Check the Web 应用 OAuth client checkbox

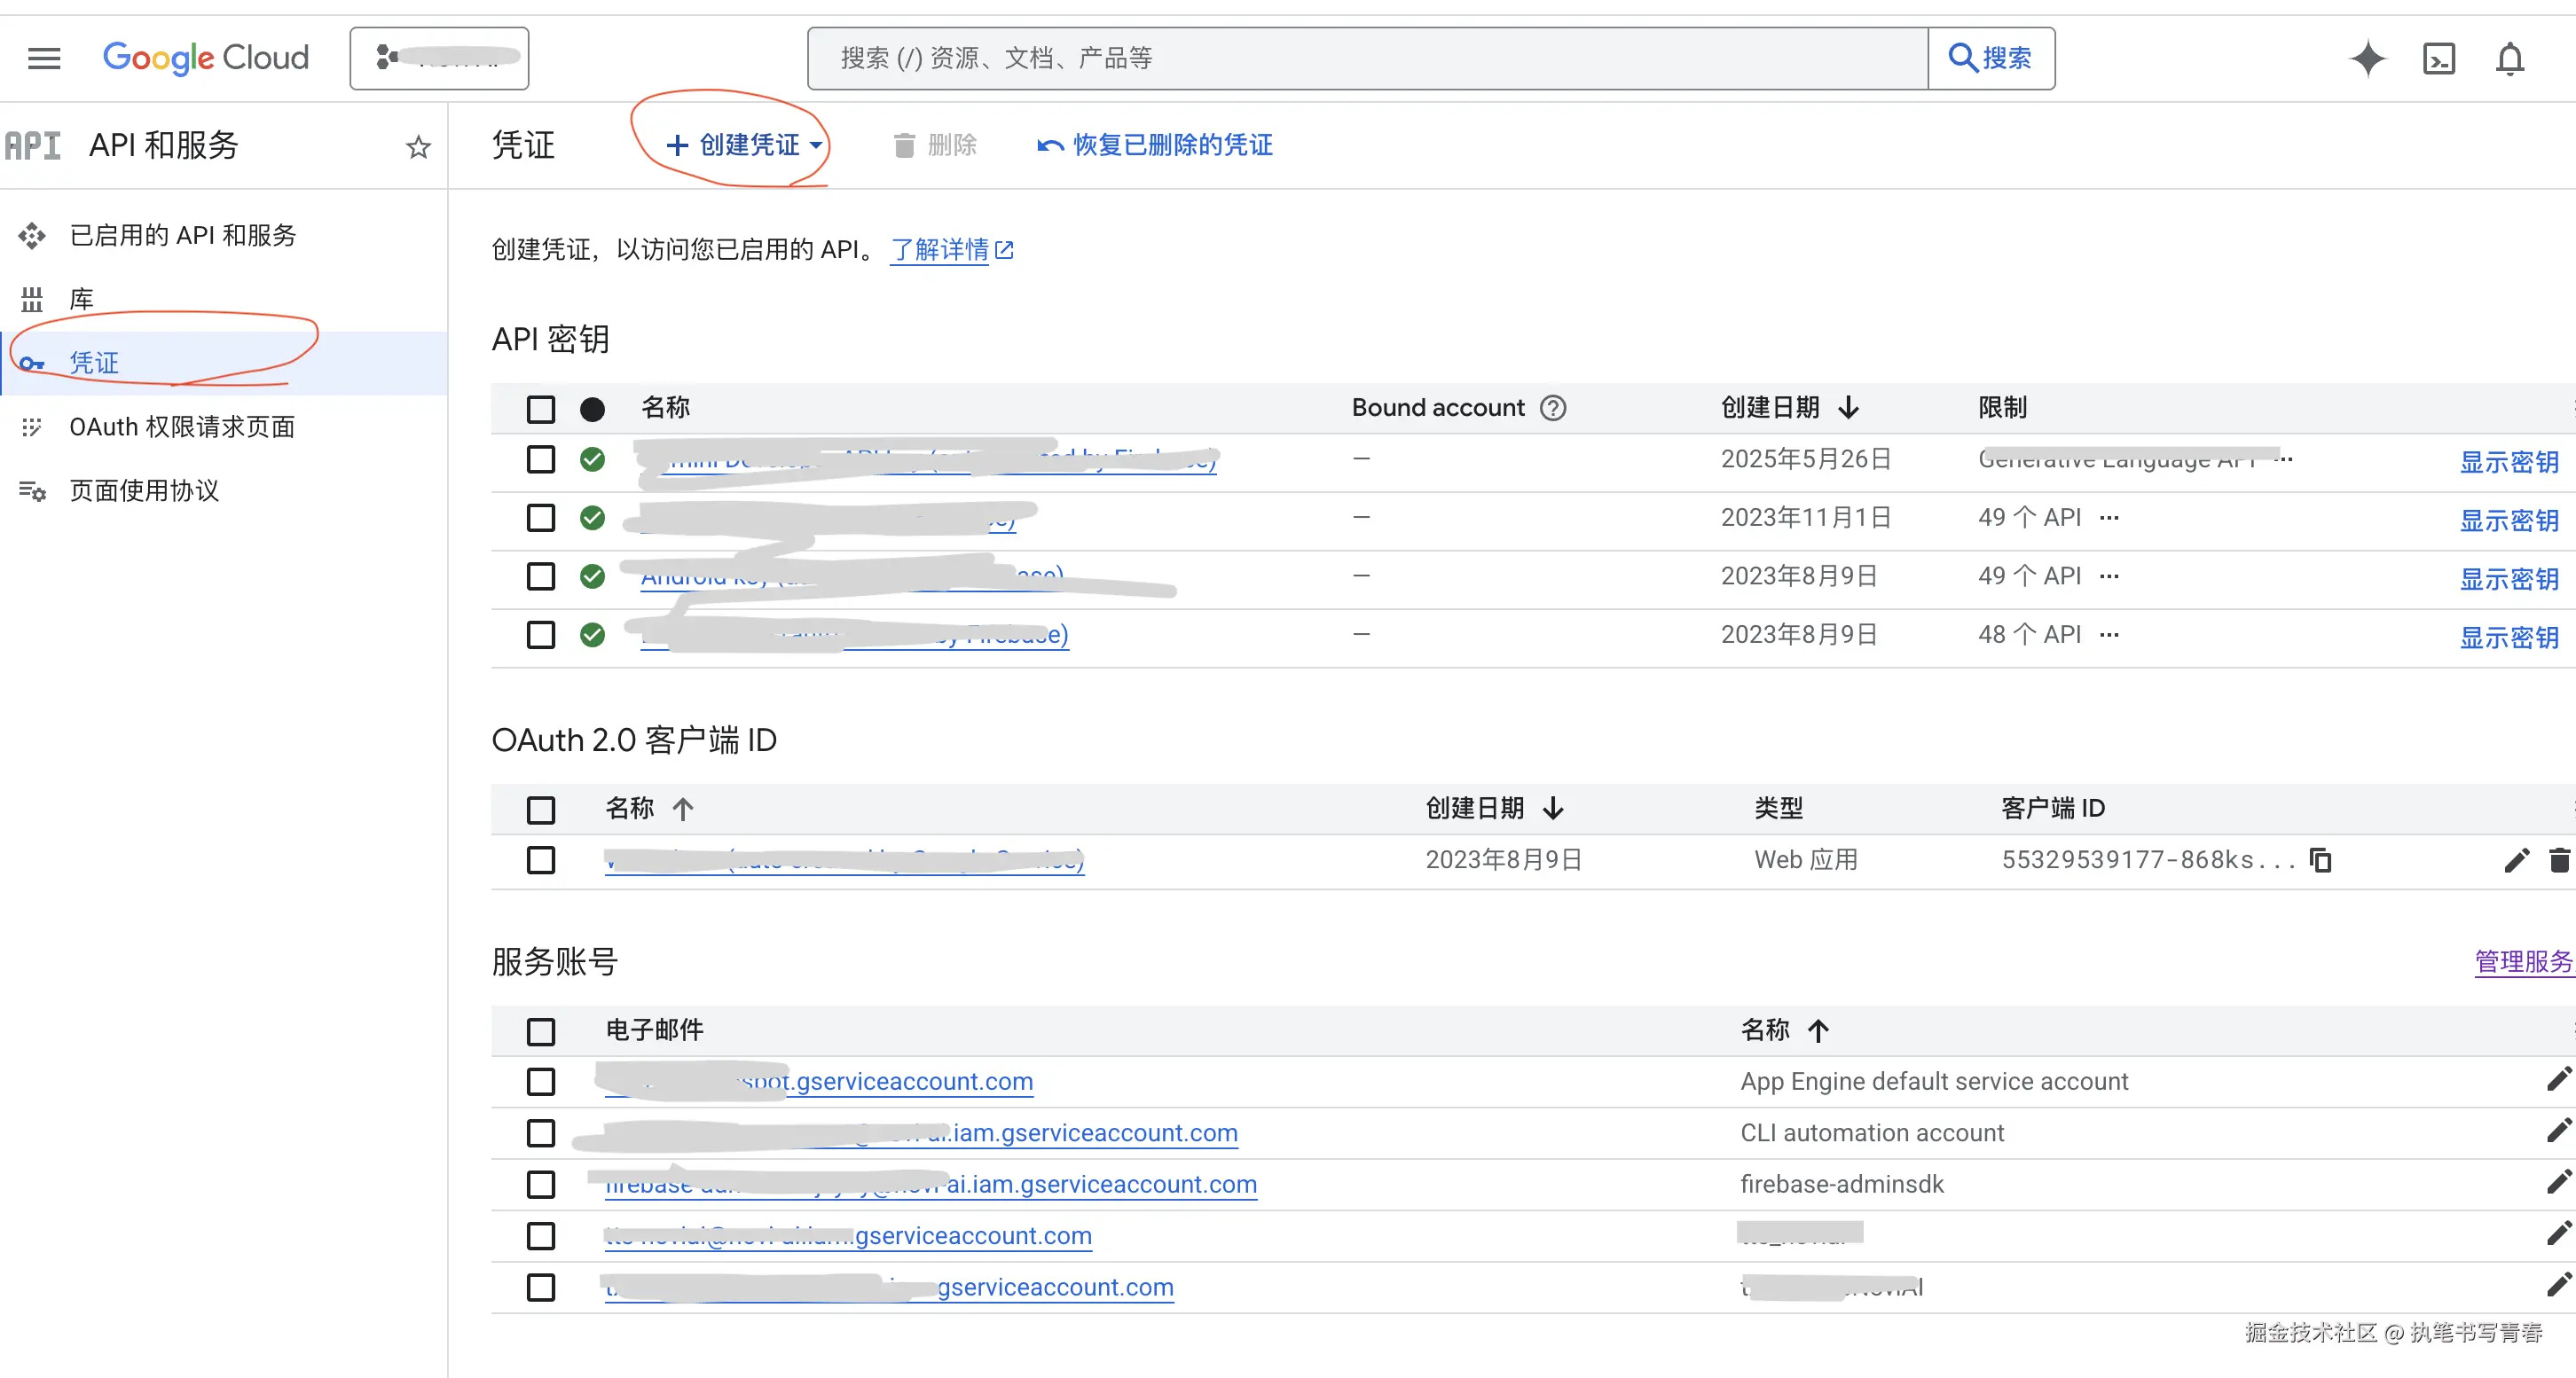(x=540, y=860)
